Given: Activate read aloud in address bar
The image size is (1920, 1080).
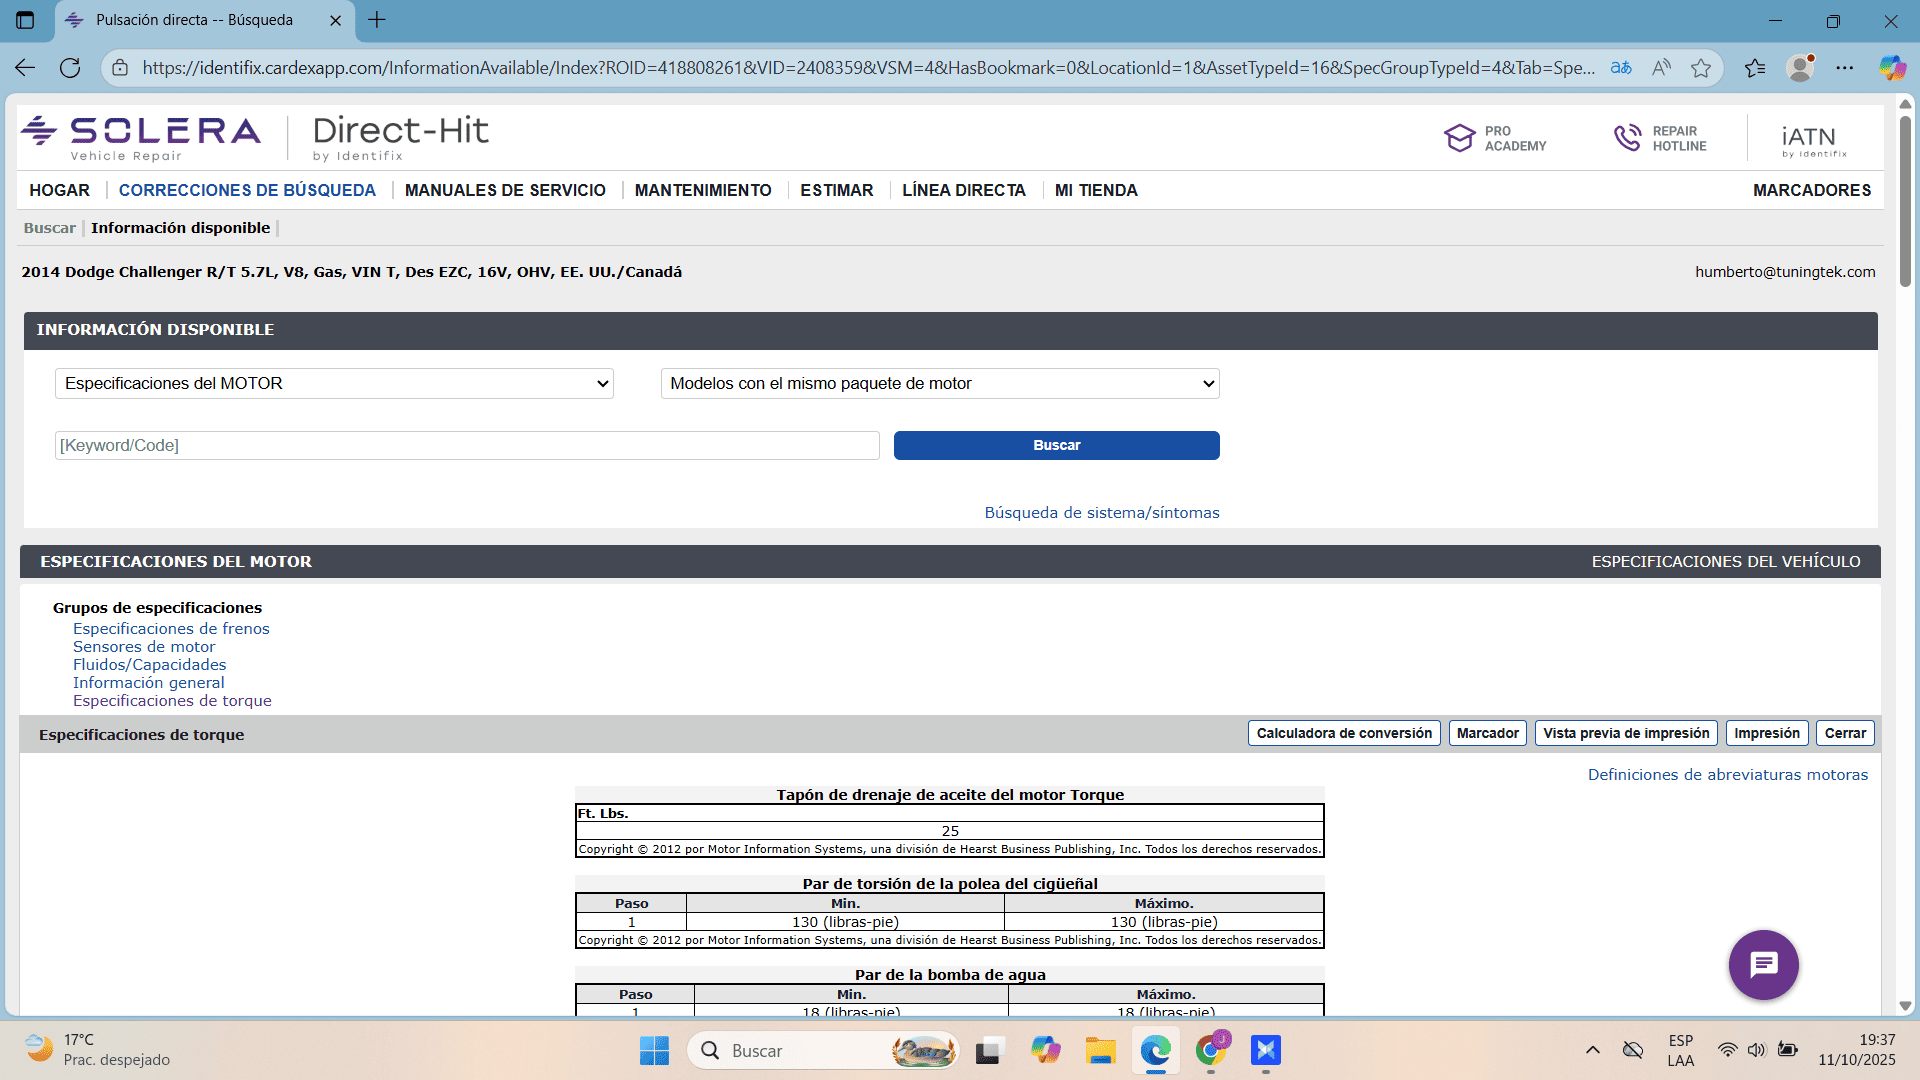Looking at the screenshot, I should tap(1661, 67).
